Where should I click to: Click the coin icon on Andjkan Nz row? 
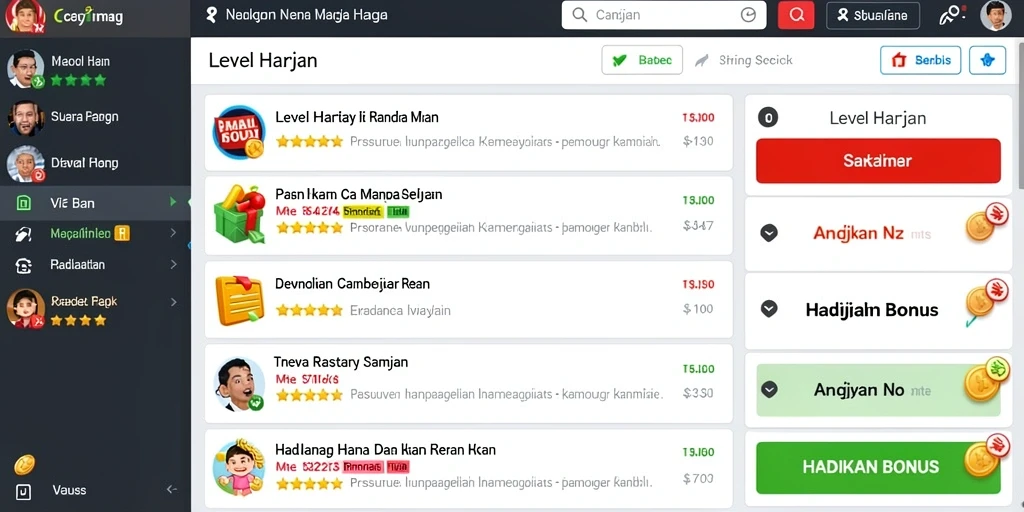(x=986, y=223)
